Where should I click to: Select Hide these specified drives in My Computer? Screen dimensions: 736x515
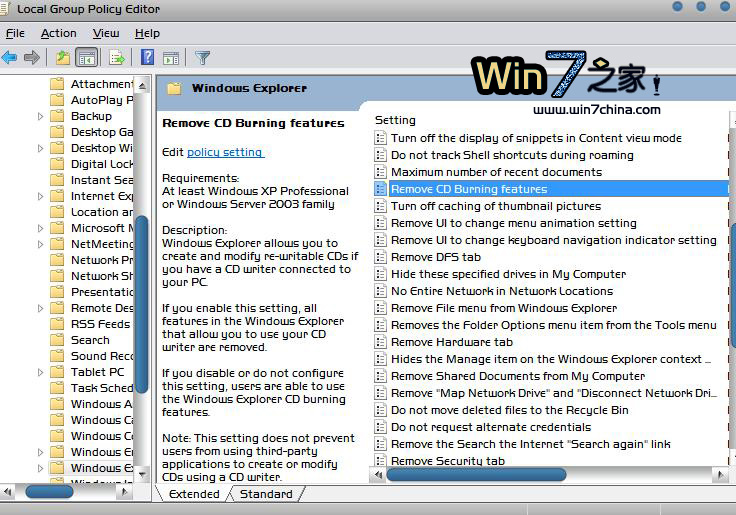point(508,274)
